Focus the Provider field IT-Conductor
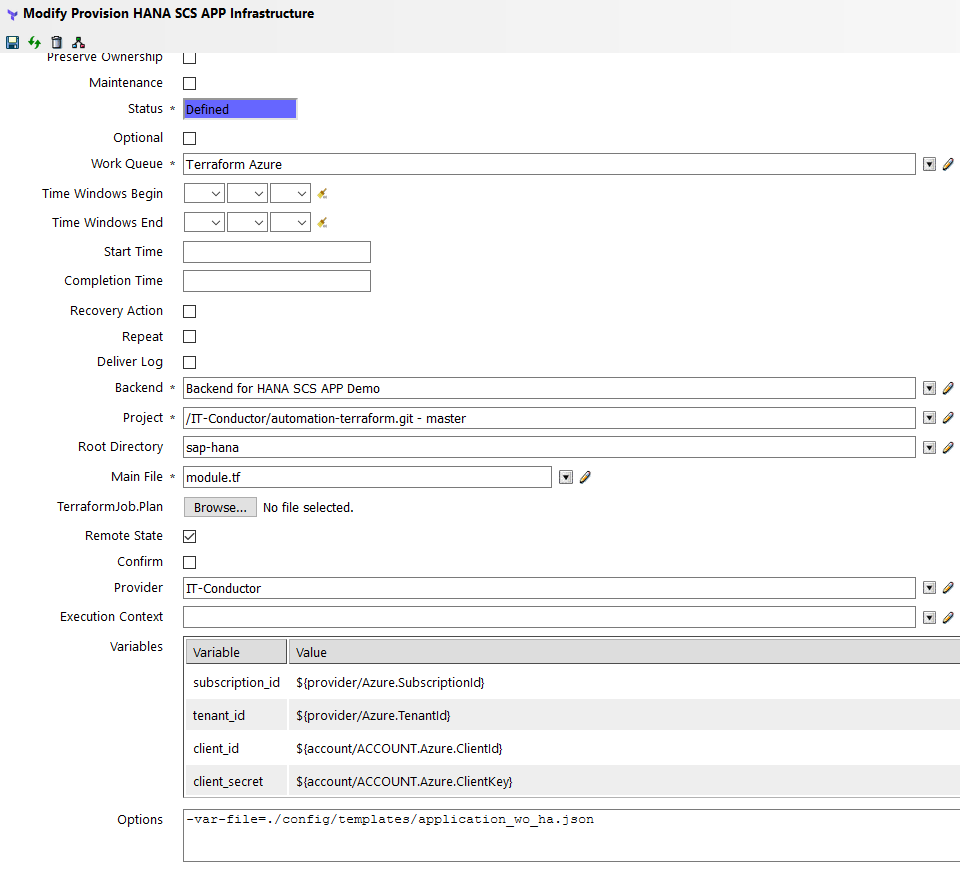 point(549,589)
